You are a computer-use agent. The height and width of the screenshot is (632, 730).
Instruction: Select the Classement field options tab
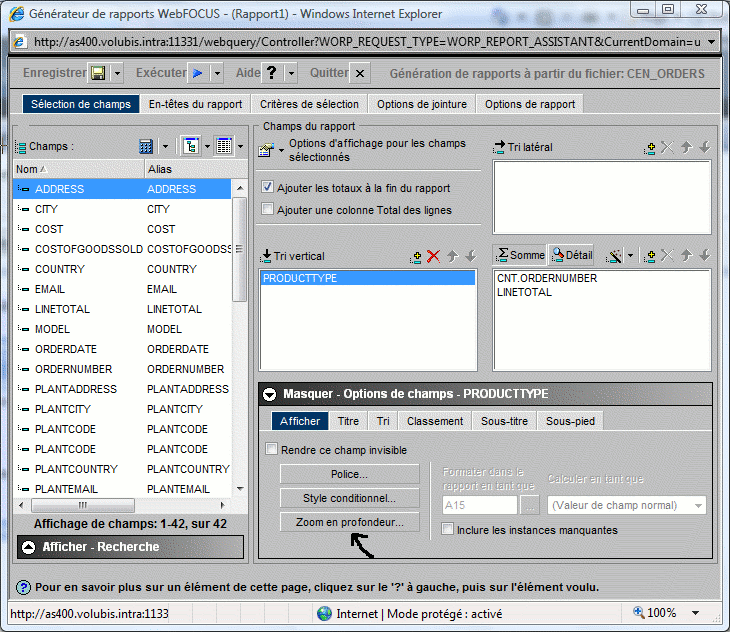pyautogui.click(x=435, y=421)
